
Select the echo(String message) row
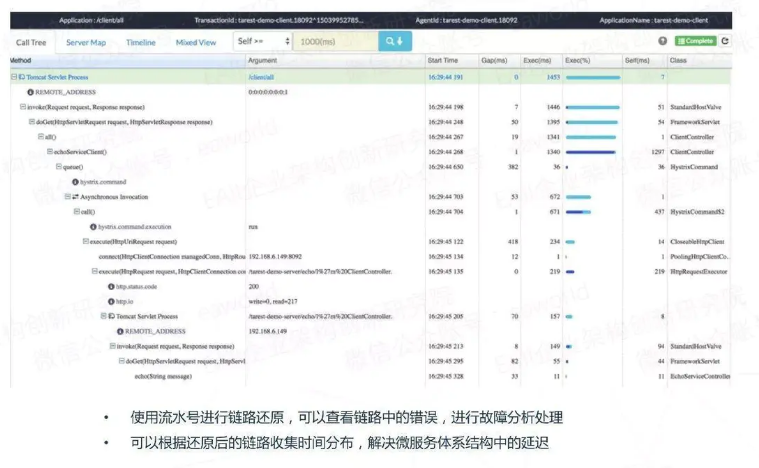tap(370, 376)
